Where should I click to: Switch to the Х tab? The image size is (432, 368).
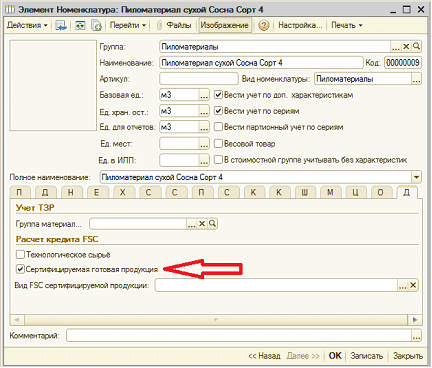tap(123, 192)
